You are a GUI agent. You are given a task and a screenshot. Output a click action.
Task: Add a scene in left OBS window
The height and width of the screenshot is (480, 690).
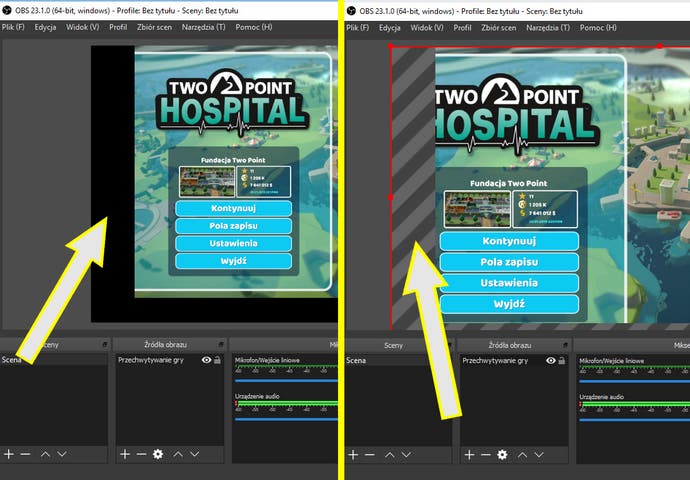point(9,454)
